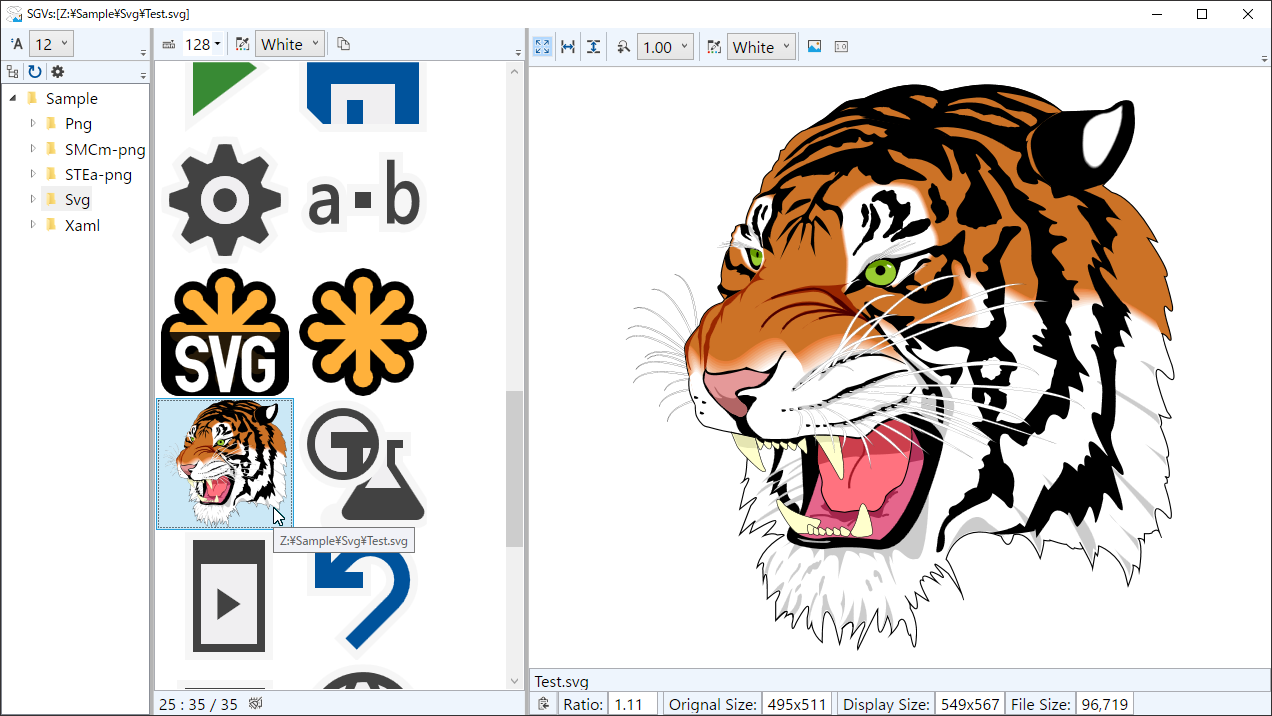Click the Ratio value 1.11
Screen dimensions: 1272x716
[x=633, y=704]
